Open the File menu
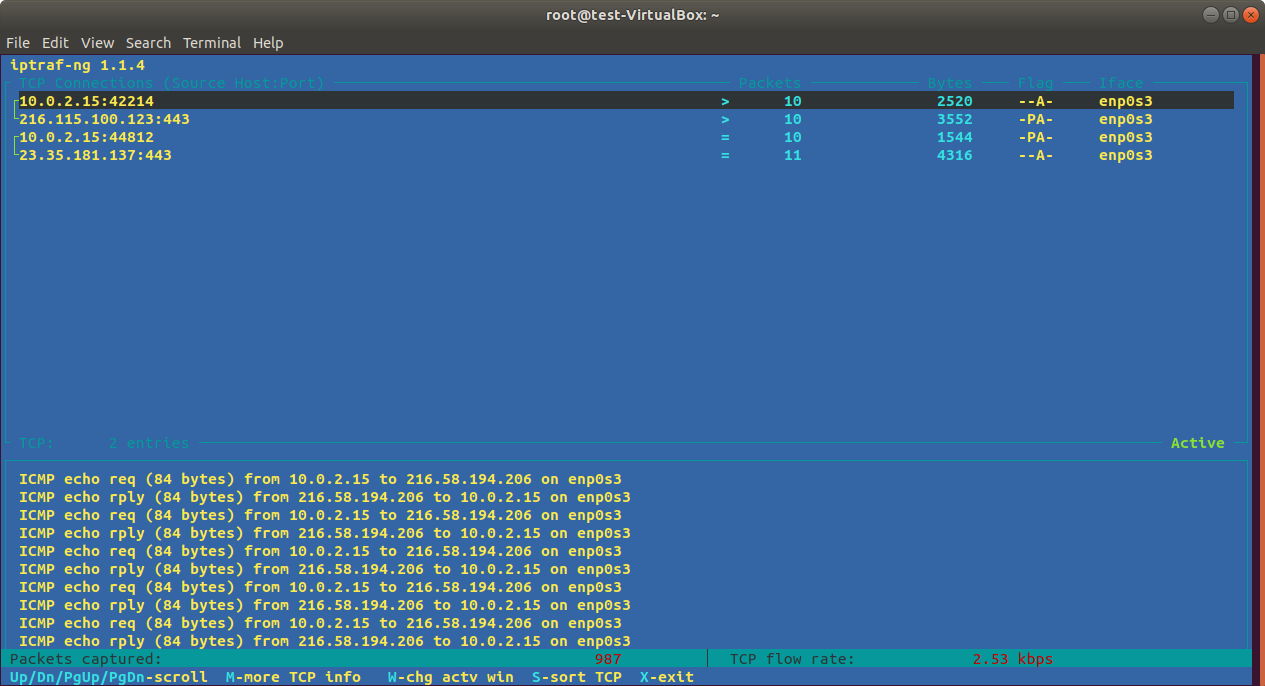Image resolution: width=1265 pixels, height=686 pixels. point(18,43)
